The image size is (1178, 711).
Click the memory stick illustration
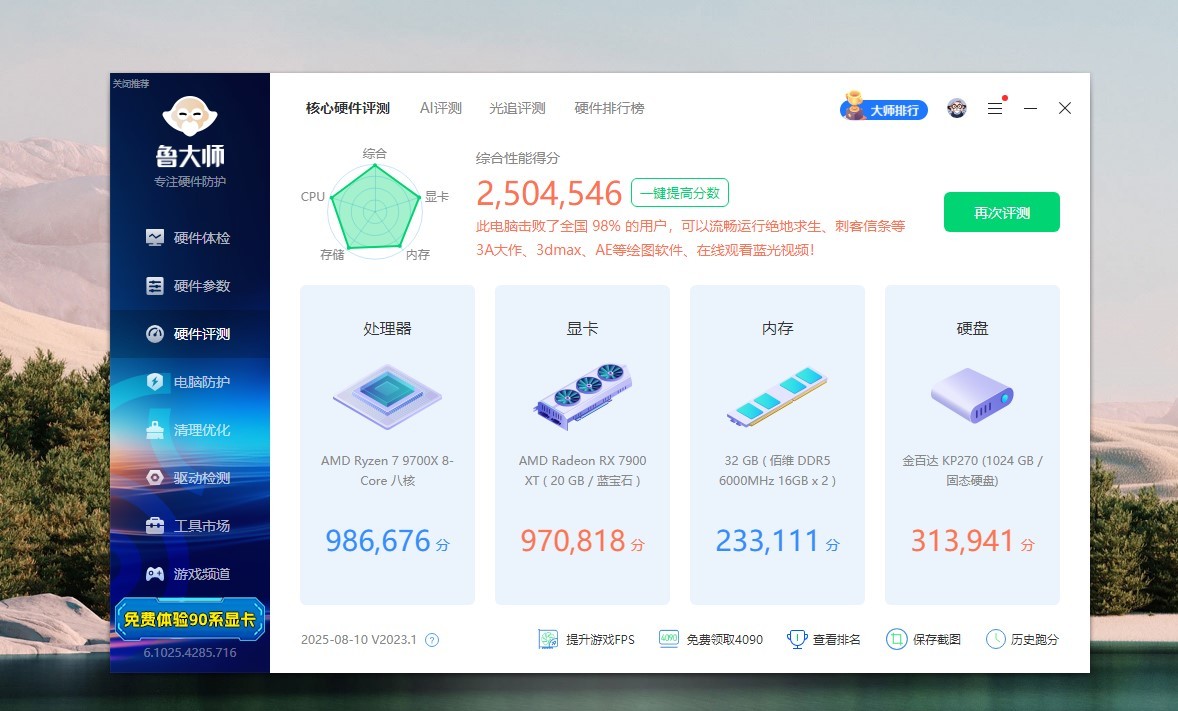coord(777,396)
